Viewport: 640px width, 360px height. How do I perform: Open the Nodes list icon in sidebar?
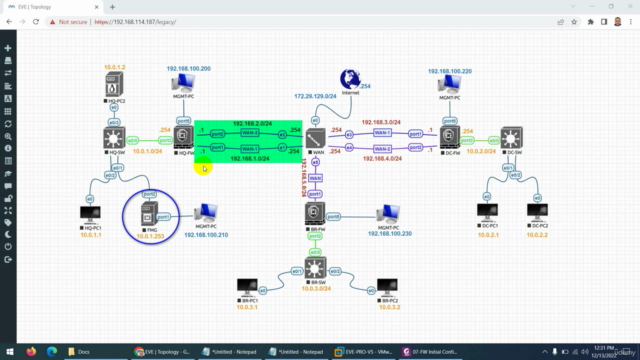coord(8,61)
